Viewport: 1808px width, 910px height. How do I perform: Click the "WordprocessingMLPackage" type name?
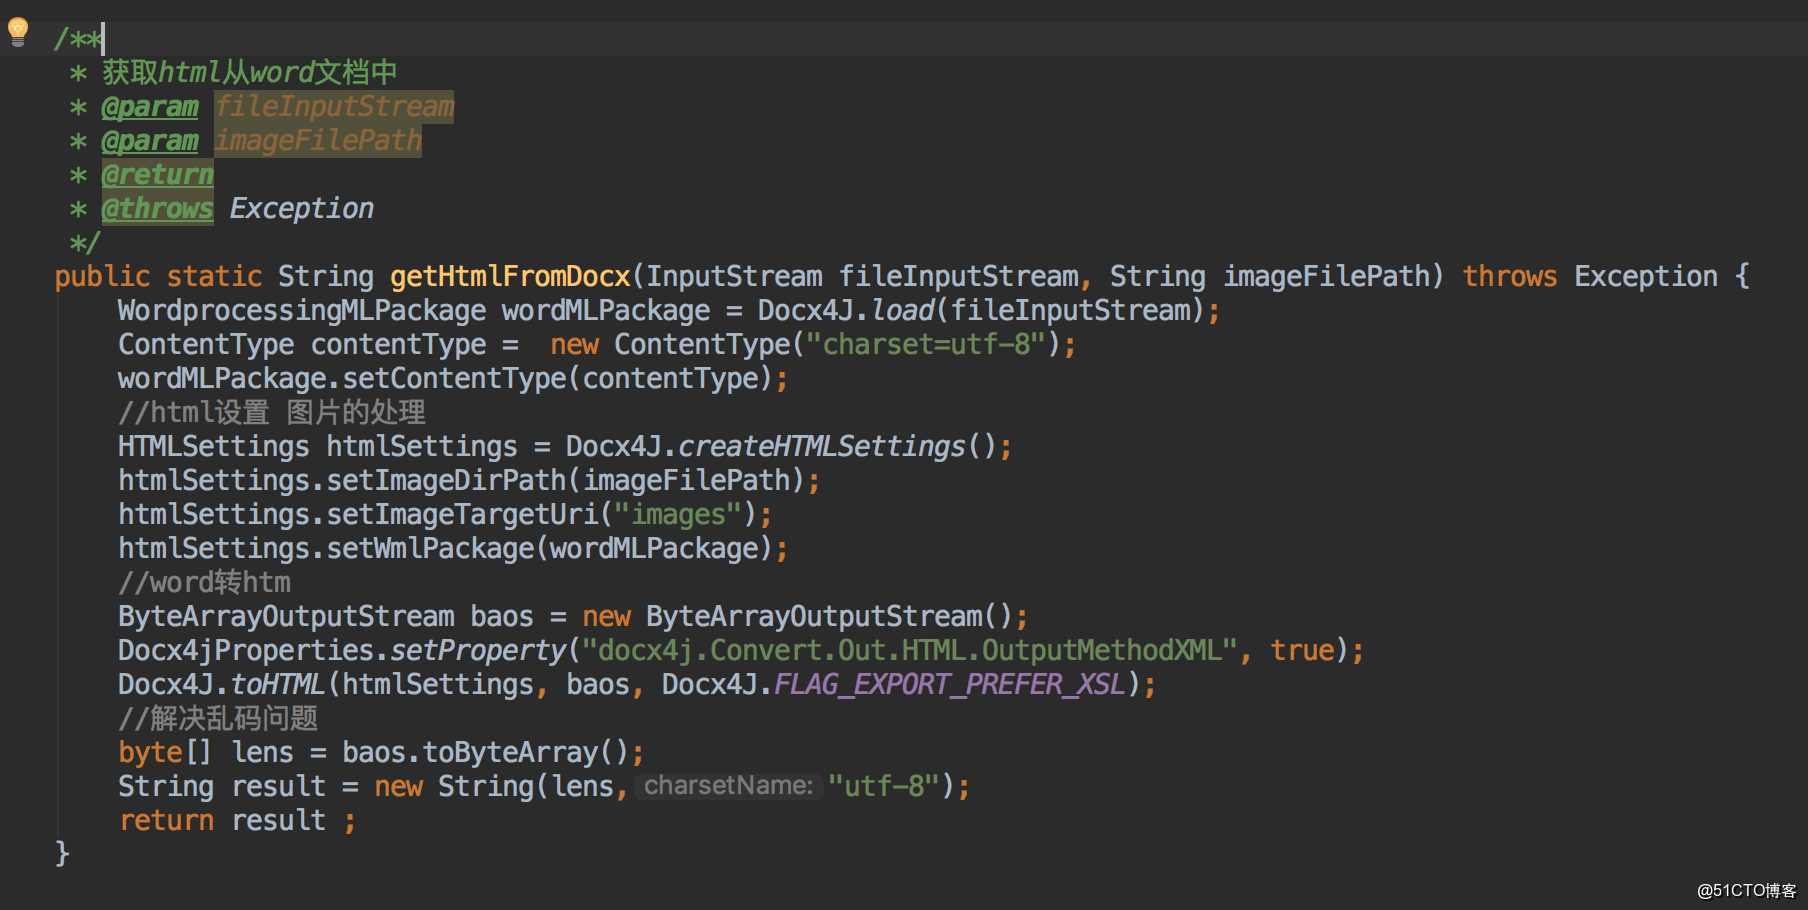[x=302, y=310]
